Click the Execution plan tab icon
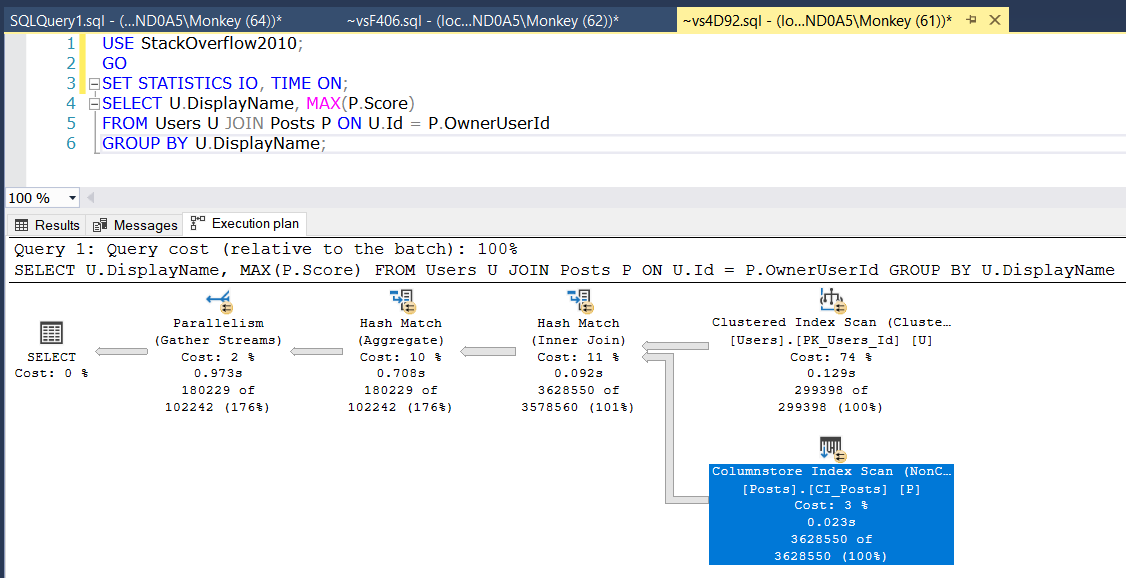The width and height of the screenshot is (1126, 578). [x=198, y=224]
